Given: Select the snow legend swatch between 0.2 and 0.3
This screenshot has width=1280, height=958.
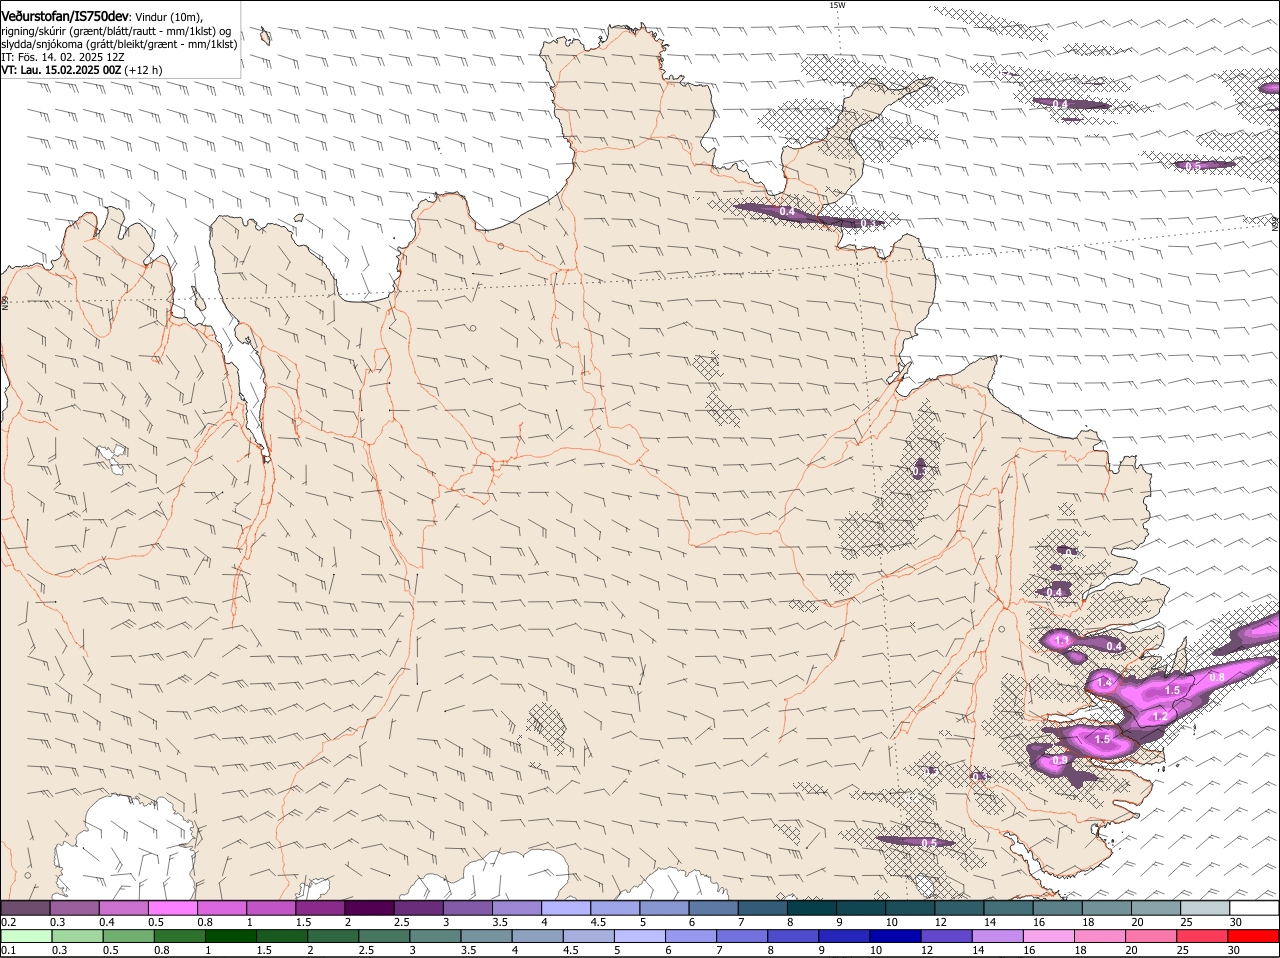Looking at the screenshot, I should (x=25, y=908).
